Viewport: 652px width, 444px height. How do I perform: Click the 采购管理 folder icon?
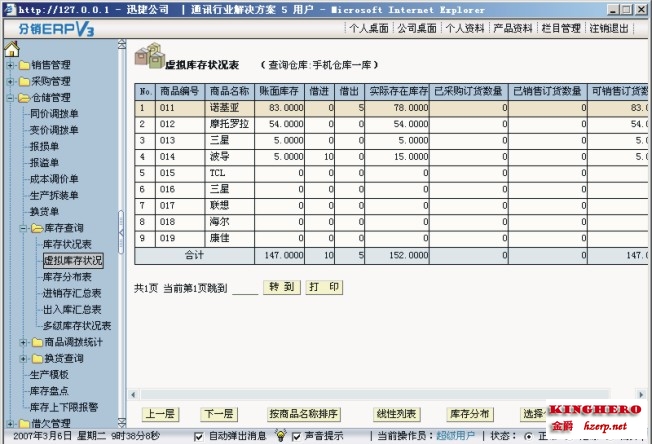pyautogui.click(x=24, y=81)
